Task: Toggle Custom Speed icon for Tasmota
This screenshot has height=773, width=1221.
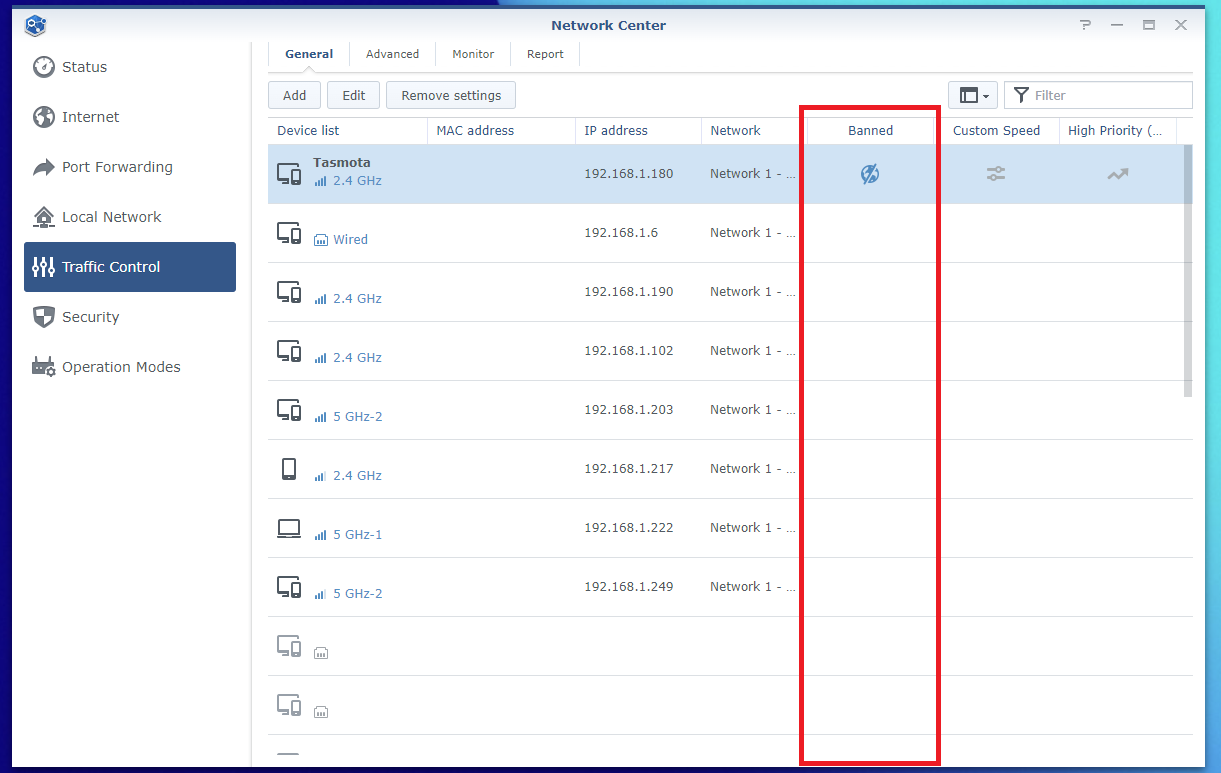Action: pyautogui.click(x=996, y=174)
